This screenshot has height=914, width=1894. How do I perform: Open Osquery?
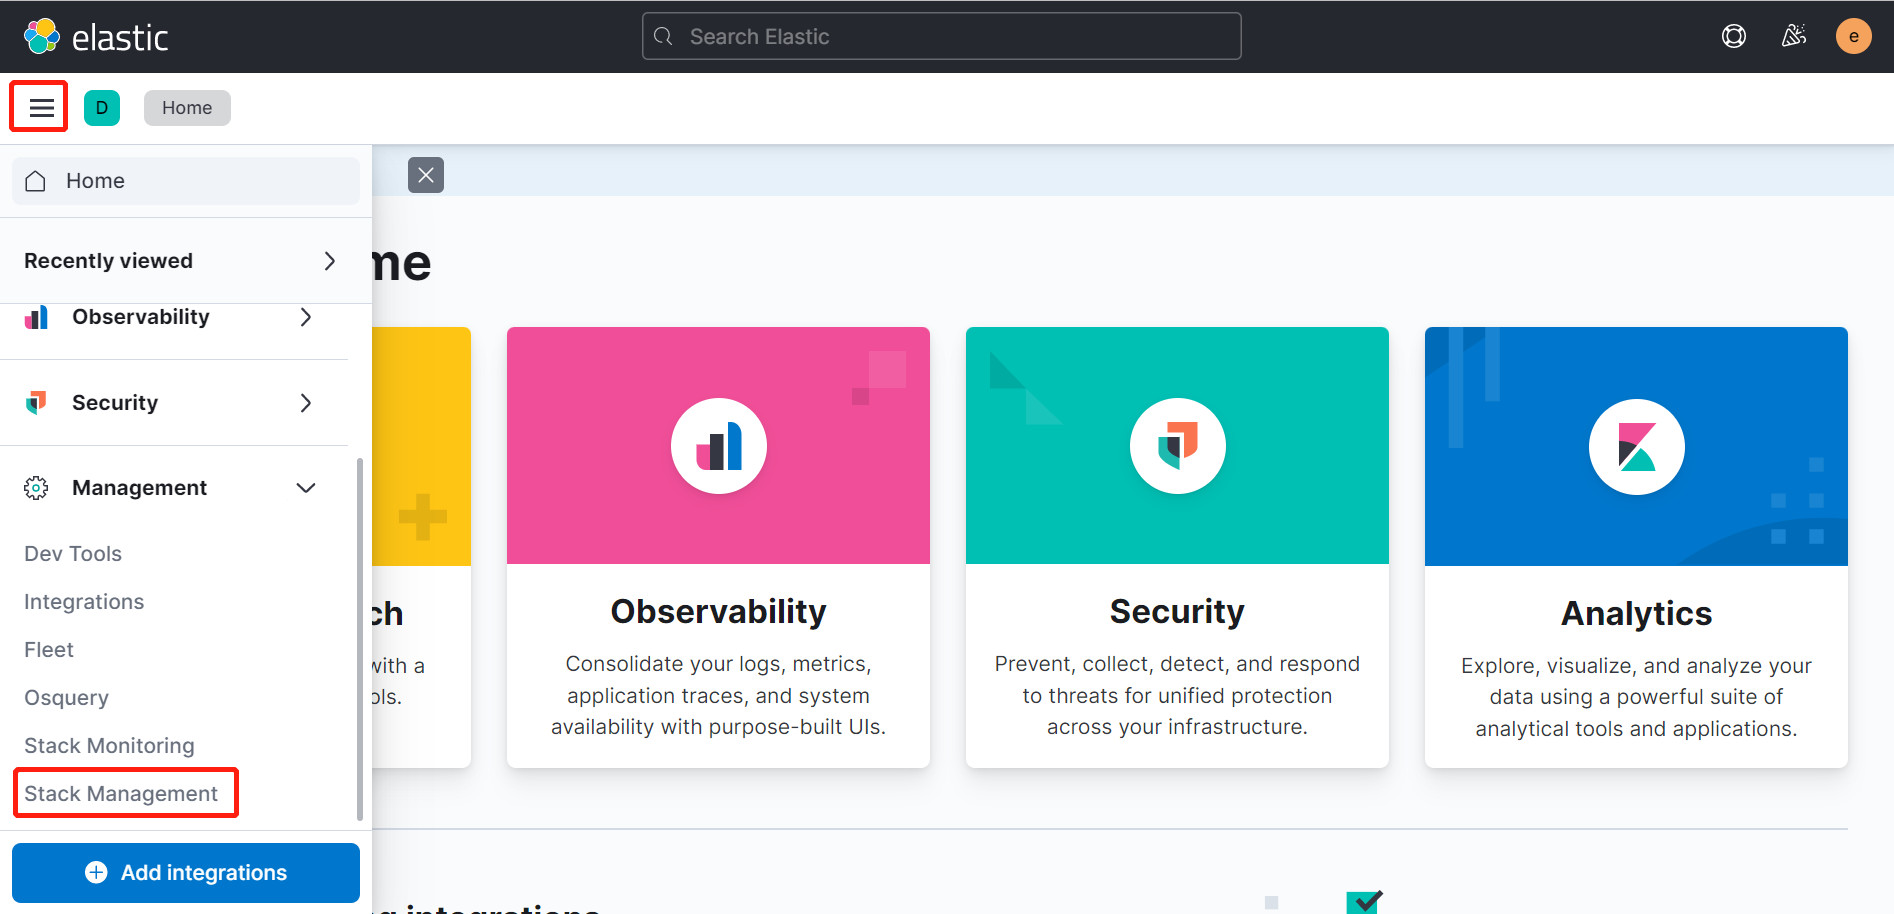[x=66, y=698]
